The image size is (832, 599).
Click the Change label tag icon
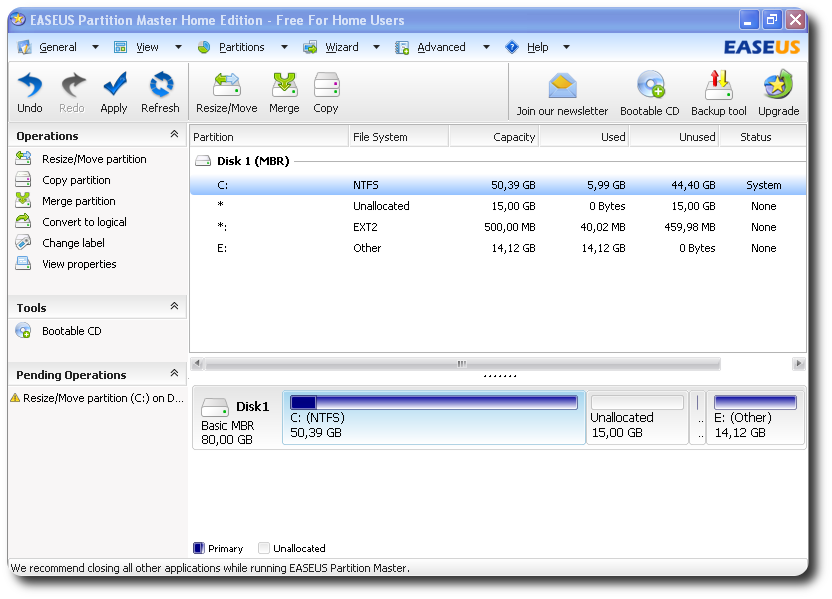click(23, 242)
